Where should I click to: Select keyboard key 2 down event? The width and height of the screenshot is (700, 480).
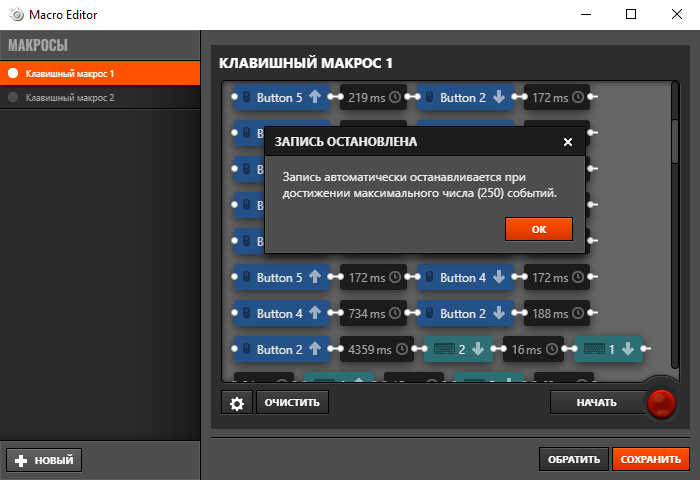(458, 349)
